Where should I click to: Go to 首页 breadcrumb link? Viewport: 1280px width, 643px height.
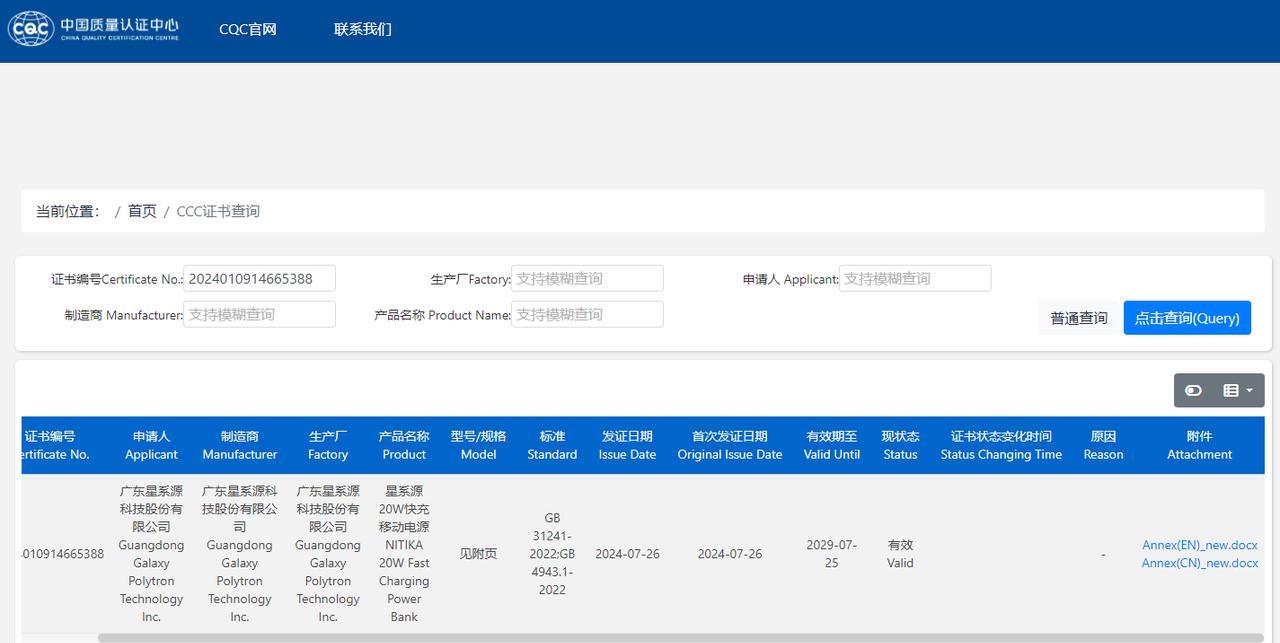coord(142,211)
